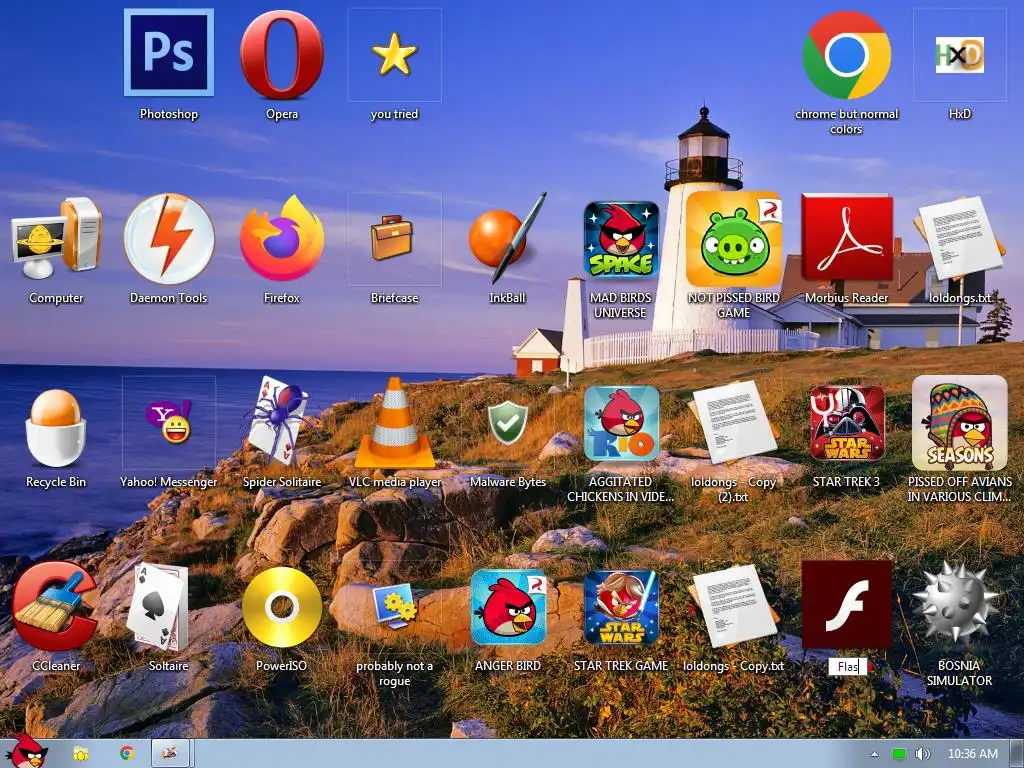Select the loldongs.txt file icon
The width and height of the screenshot is (1024, 768).
(x=959, y=239)
